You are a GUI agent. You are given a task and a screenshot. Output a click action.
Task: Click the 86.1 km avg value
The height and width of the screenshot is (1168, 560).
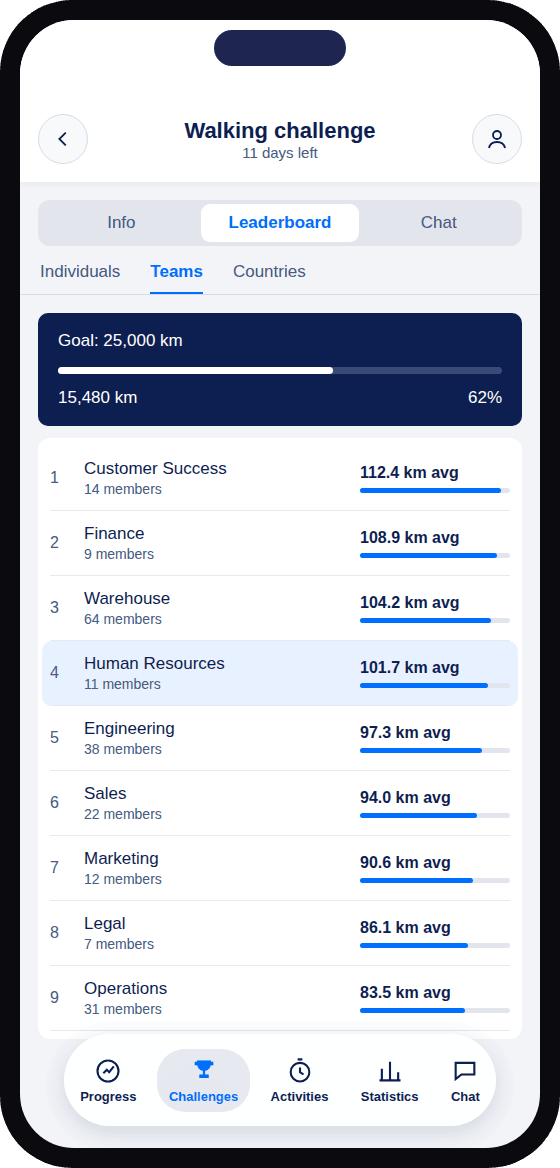[x=405, y=927]
